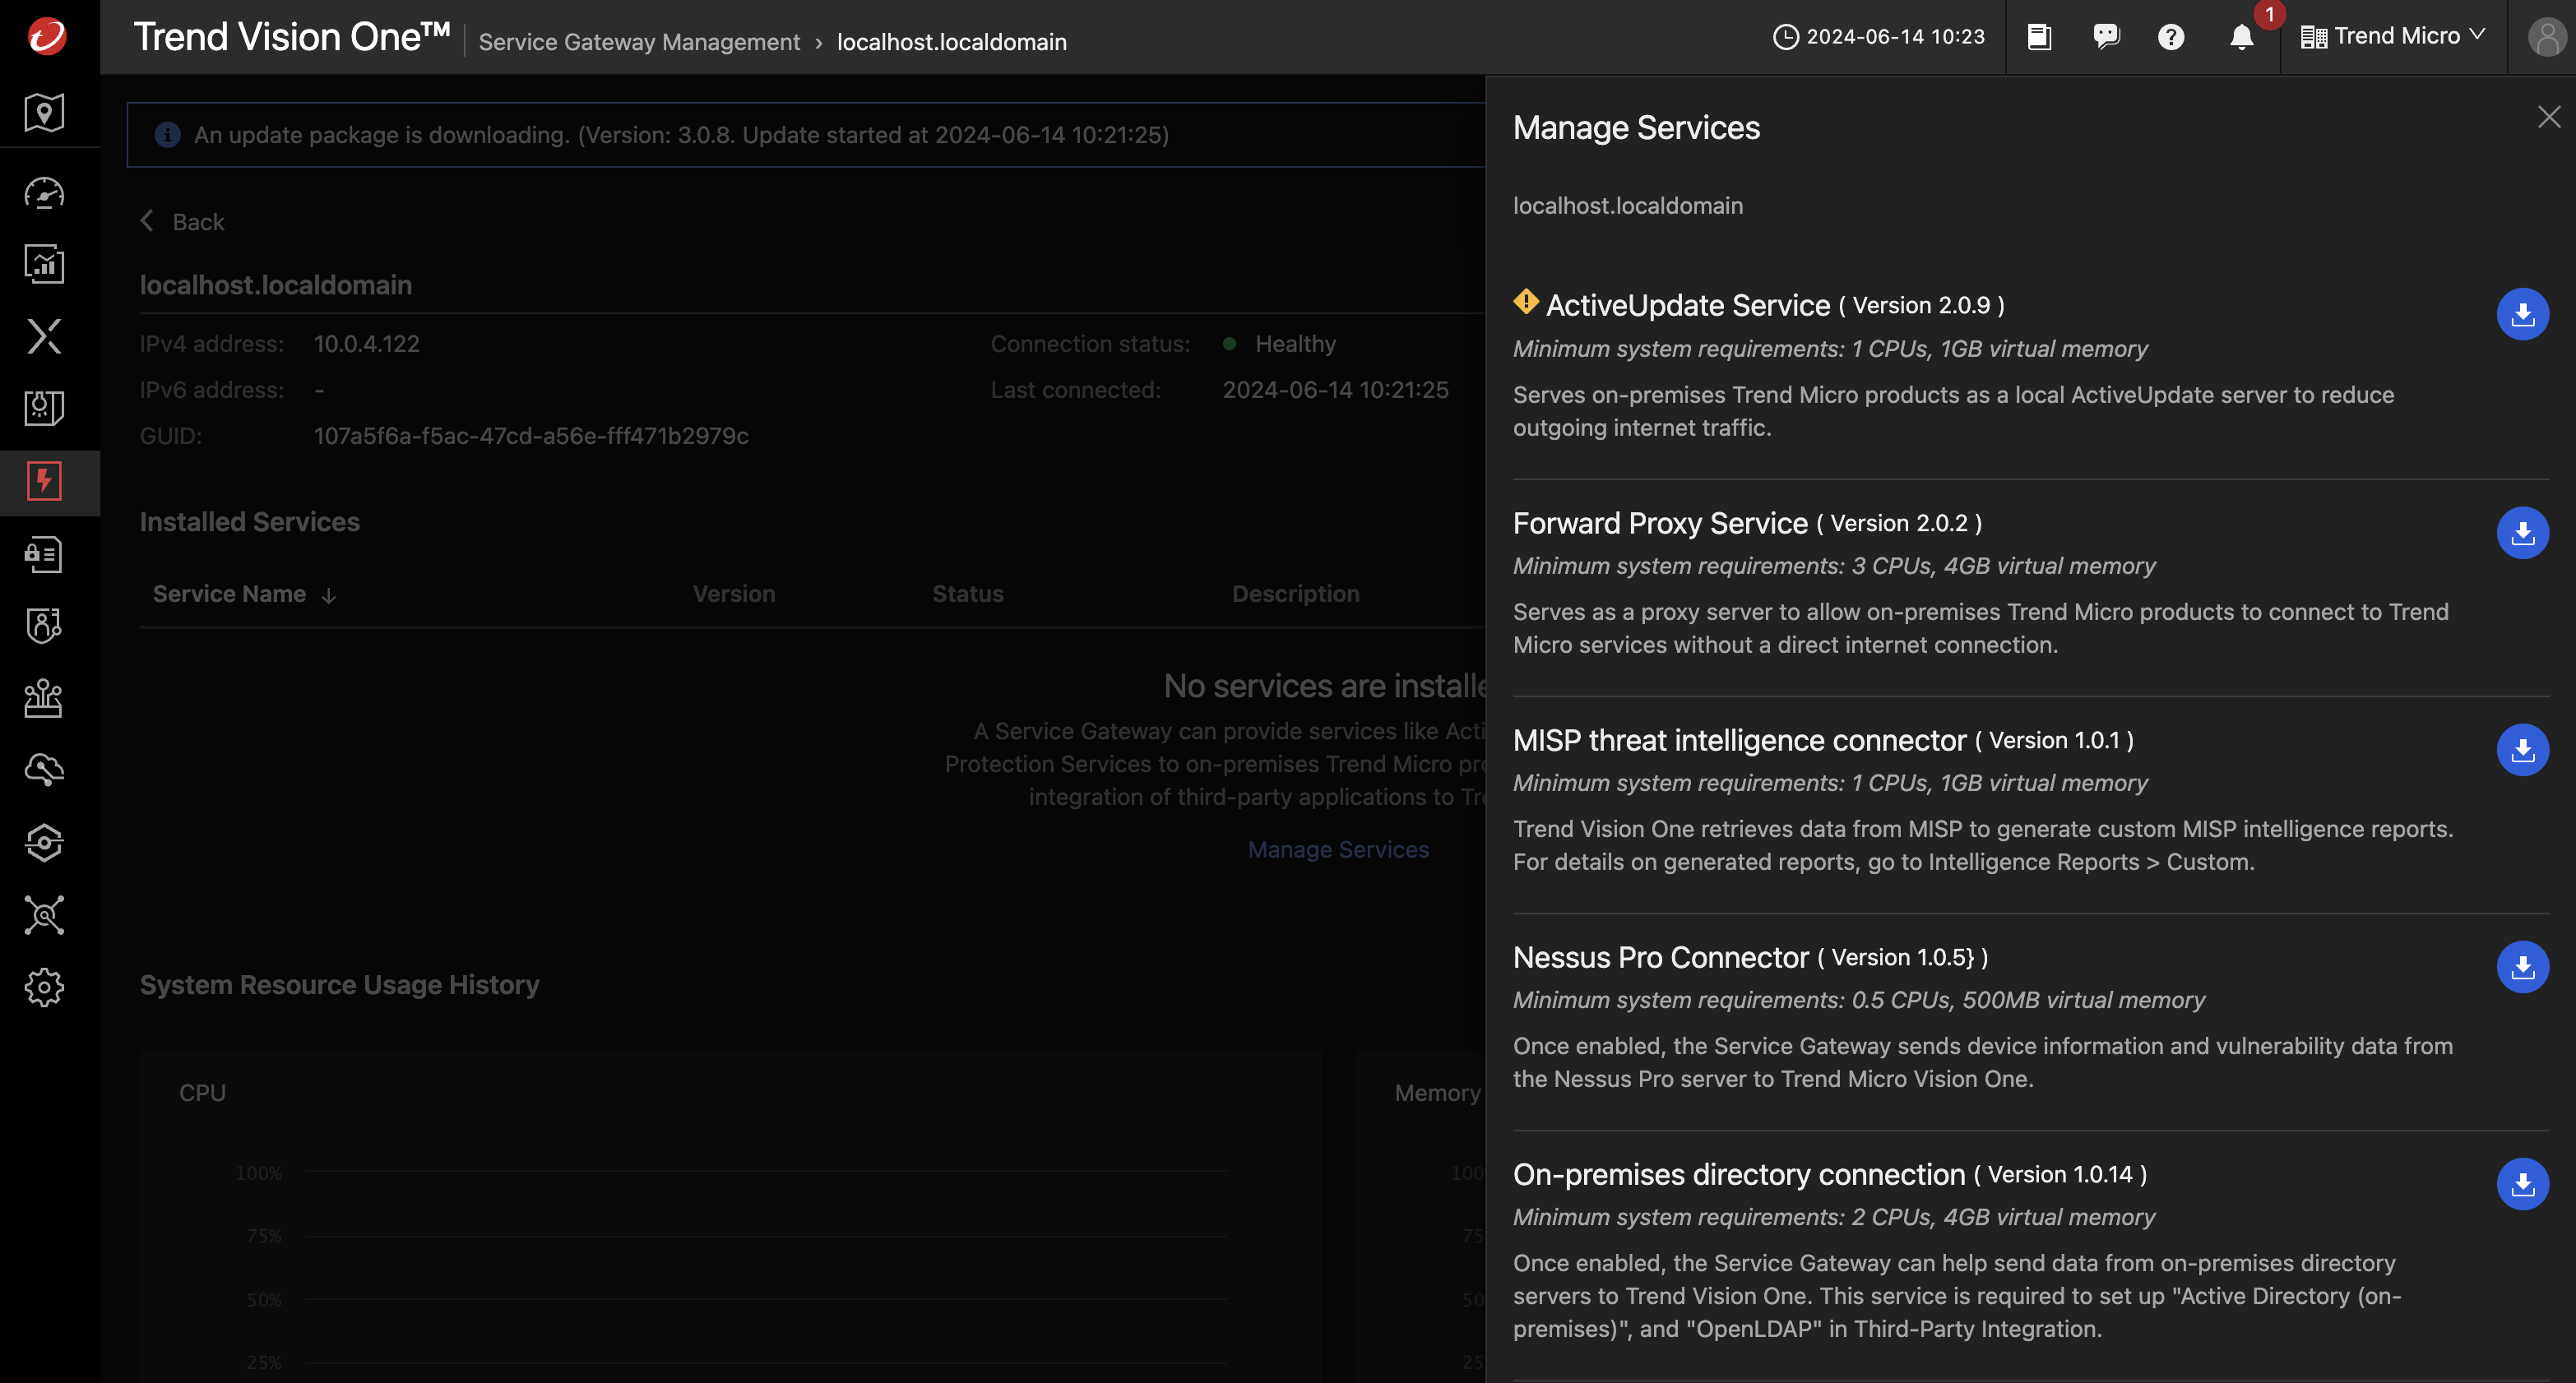The width and height of the screenshot is (2576, 1383).
Task: Install the ActiveUpdate Service download button
Action: [x=2523, y=314]
